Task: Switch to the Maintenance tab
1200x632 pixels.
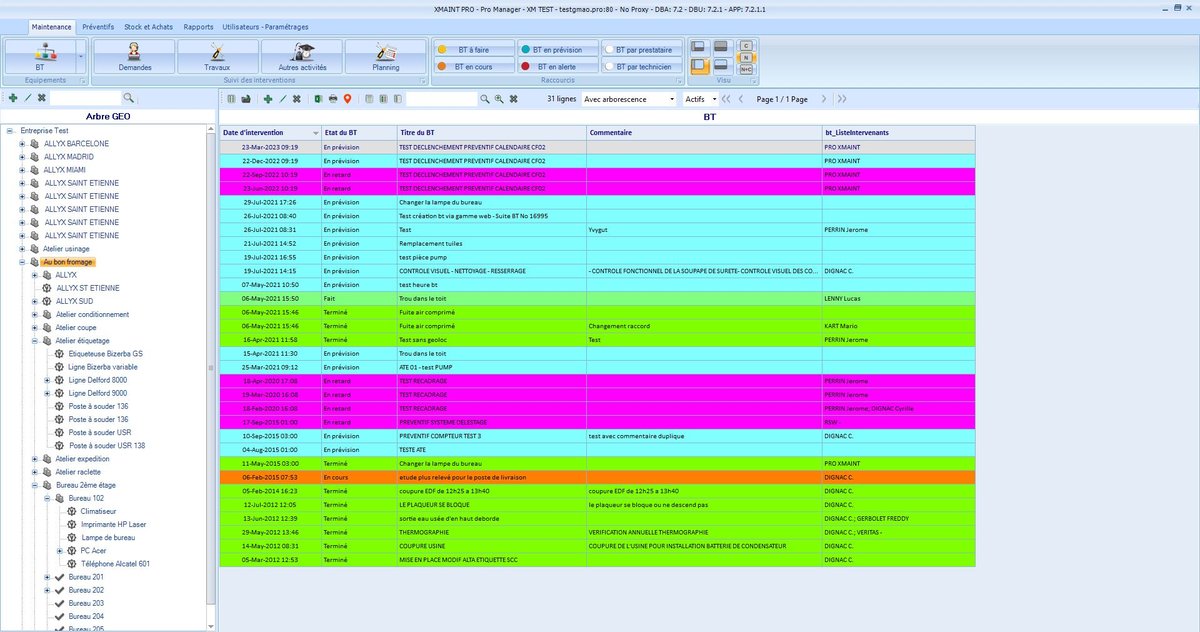Action: 51,27
